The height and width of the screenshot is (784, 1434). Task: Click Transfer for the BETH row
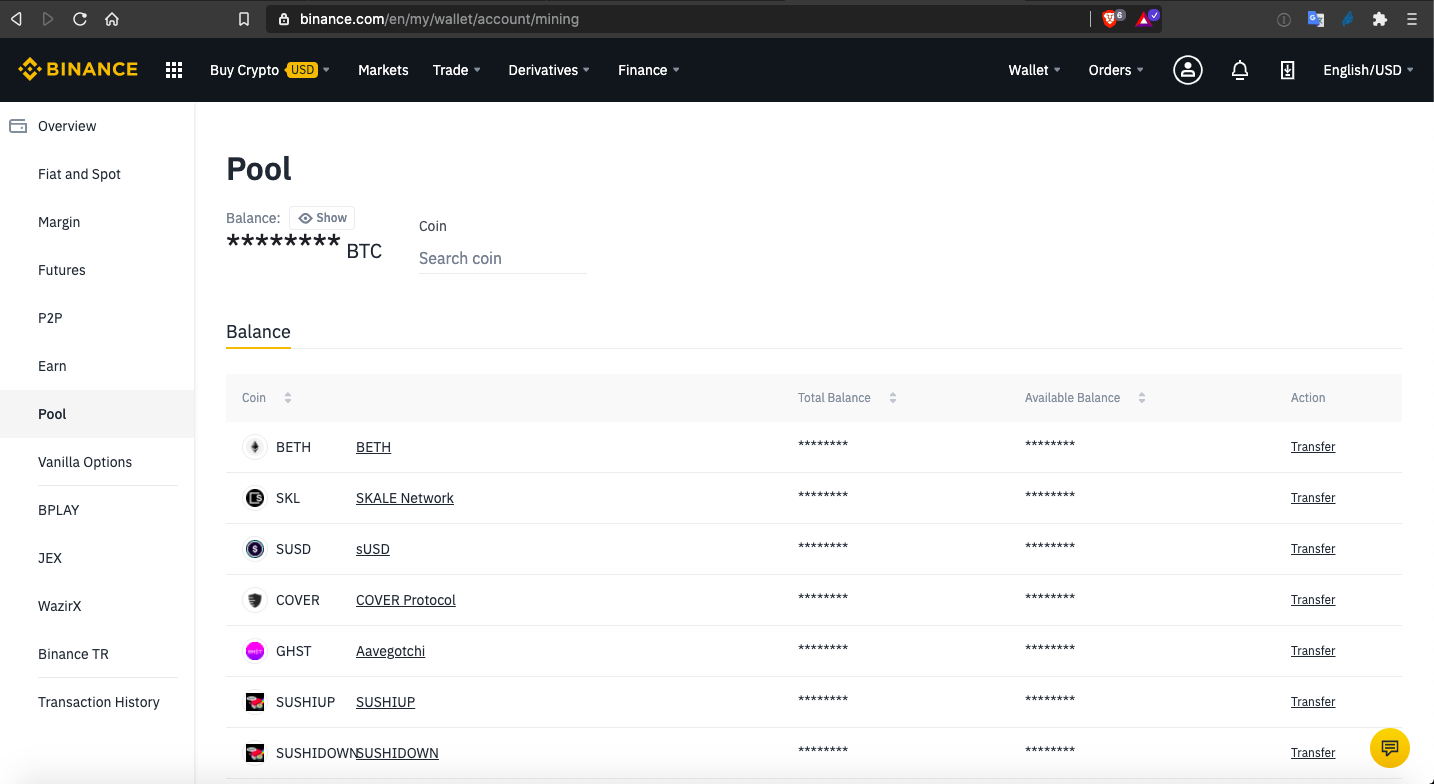click(1313, 447)
